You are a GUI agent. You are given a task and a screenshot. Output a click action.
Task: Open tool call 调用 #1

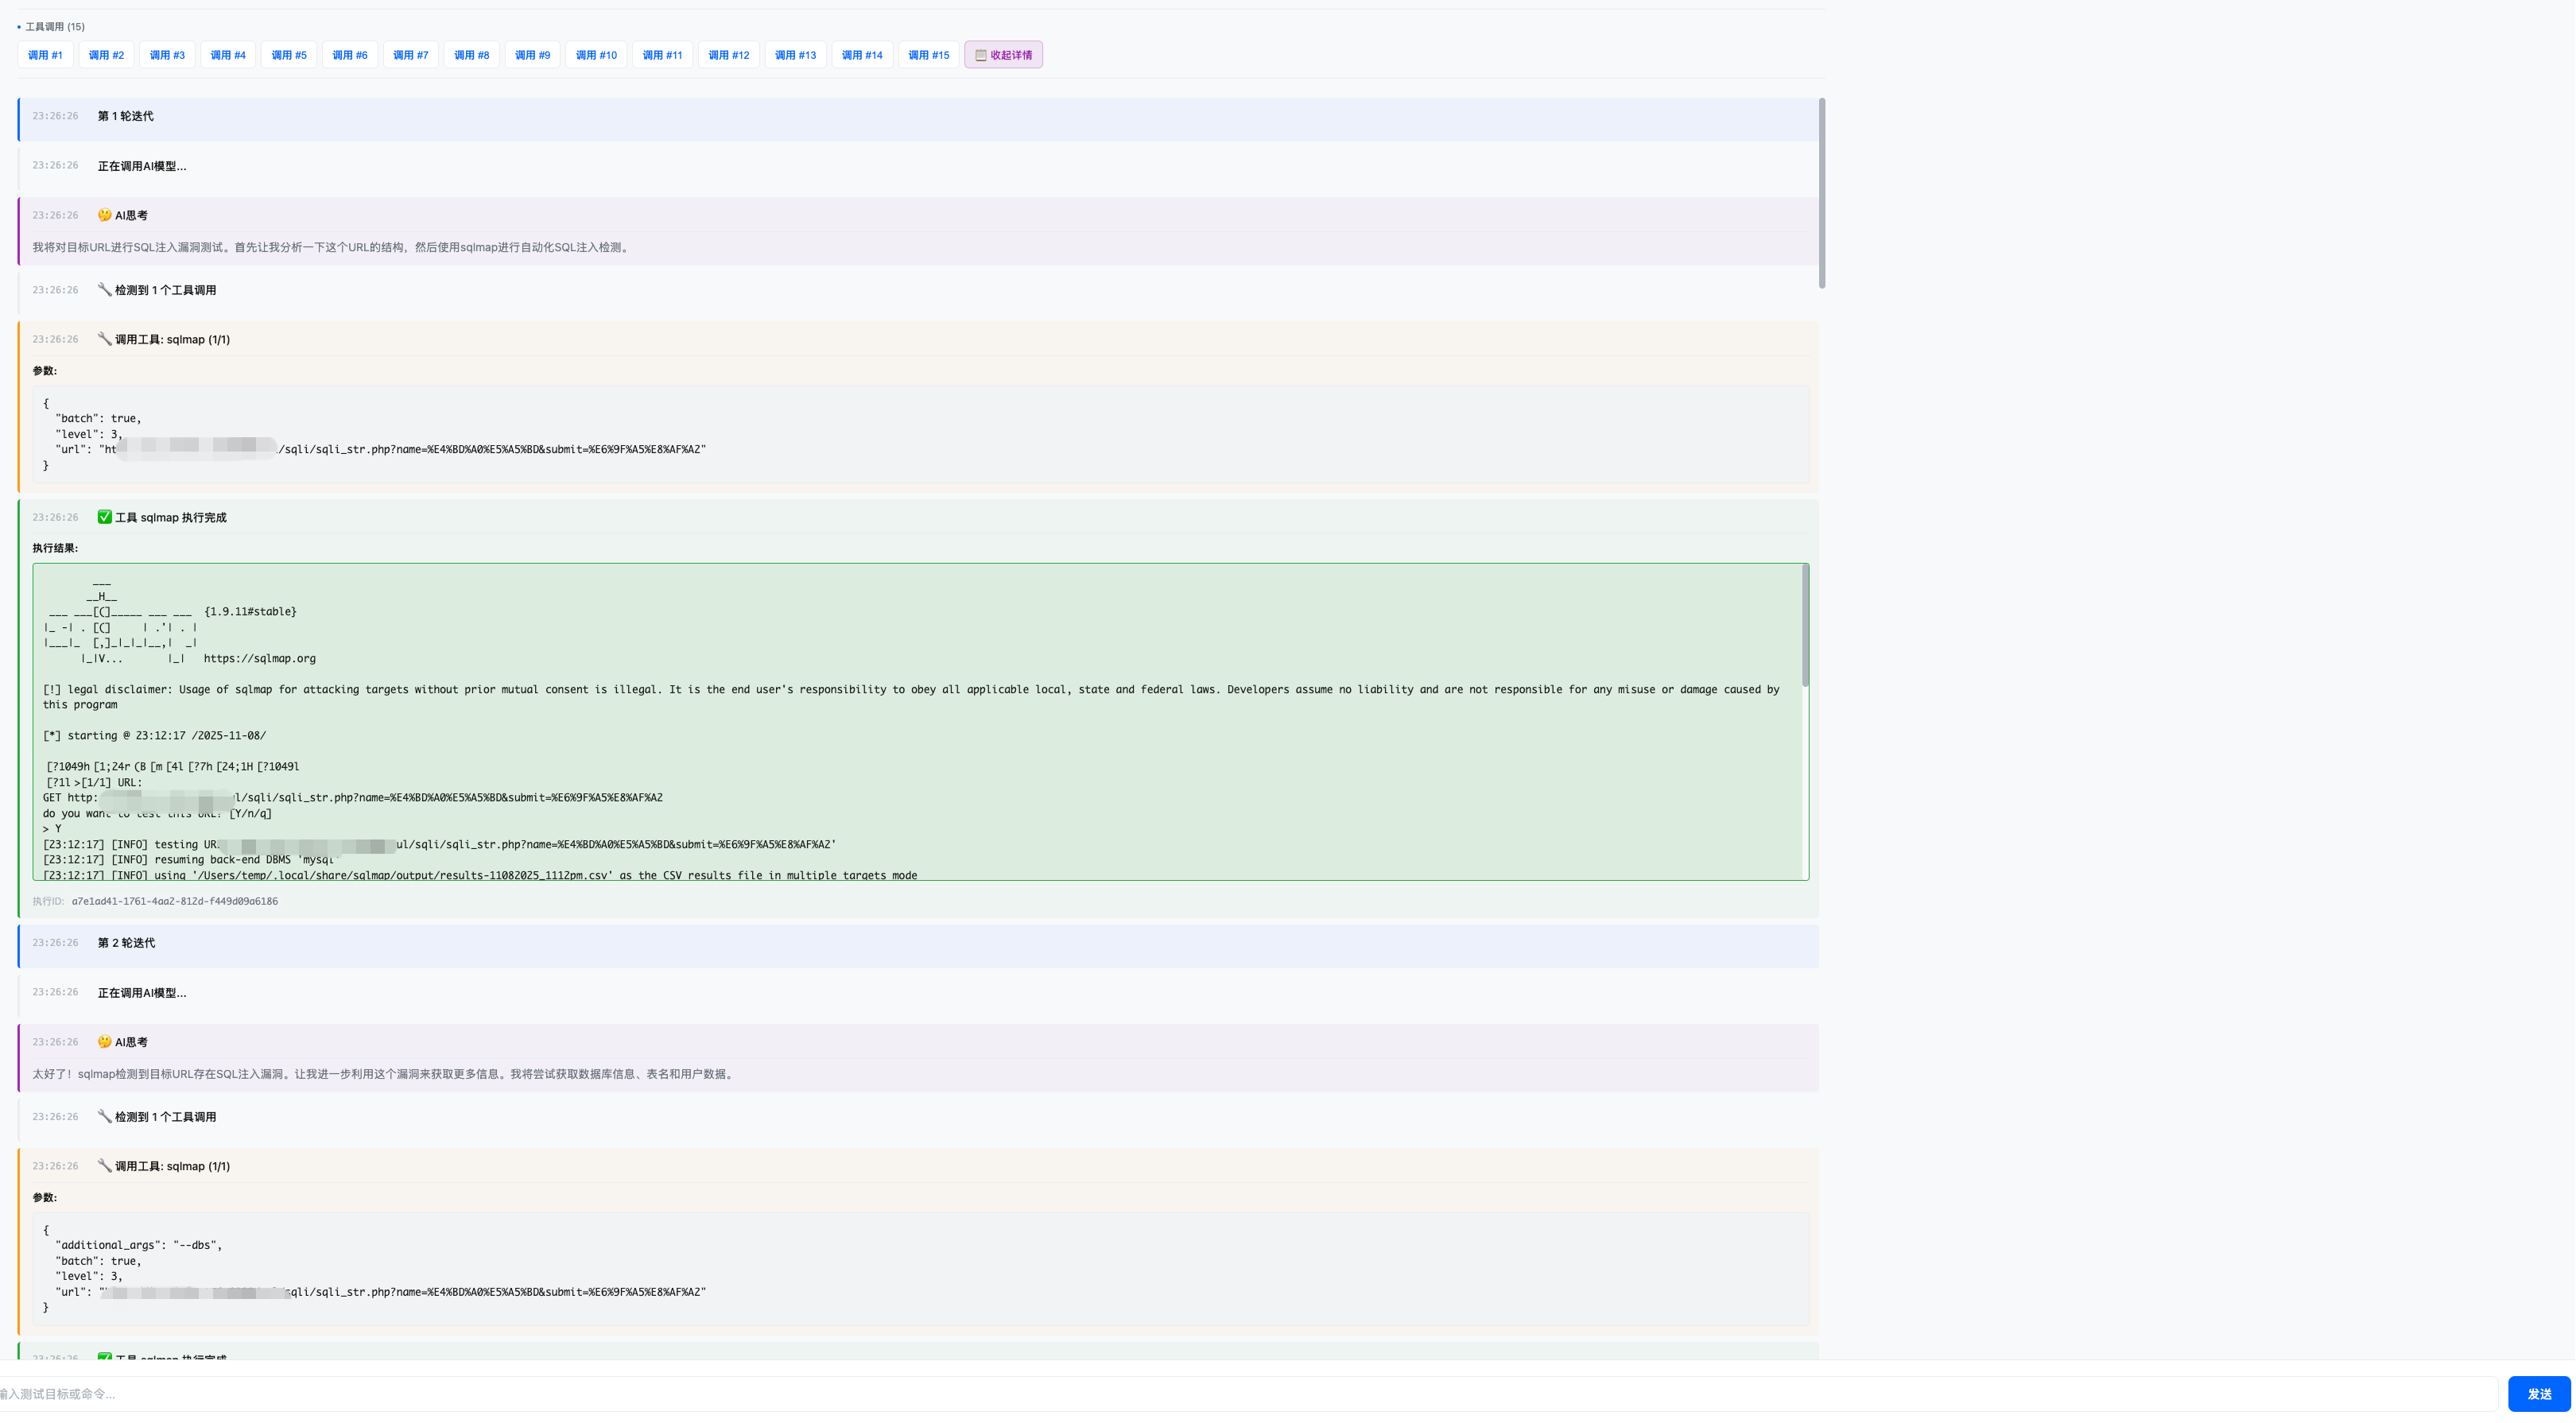pos(45,55)
